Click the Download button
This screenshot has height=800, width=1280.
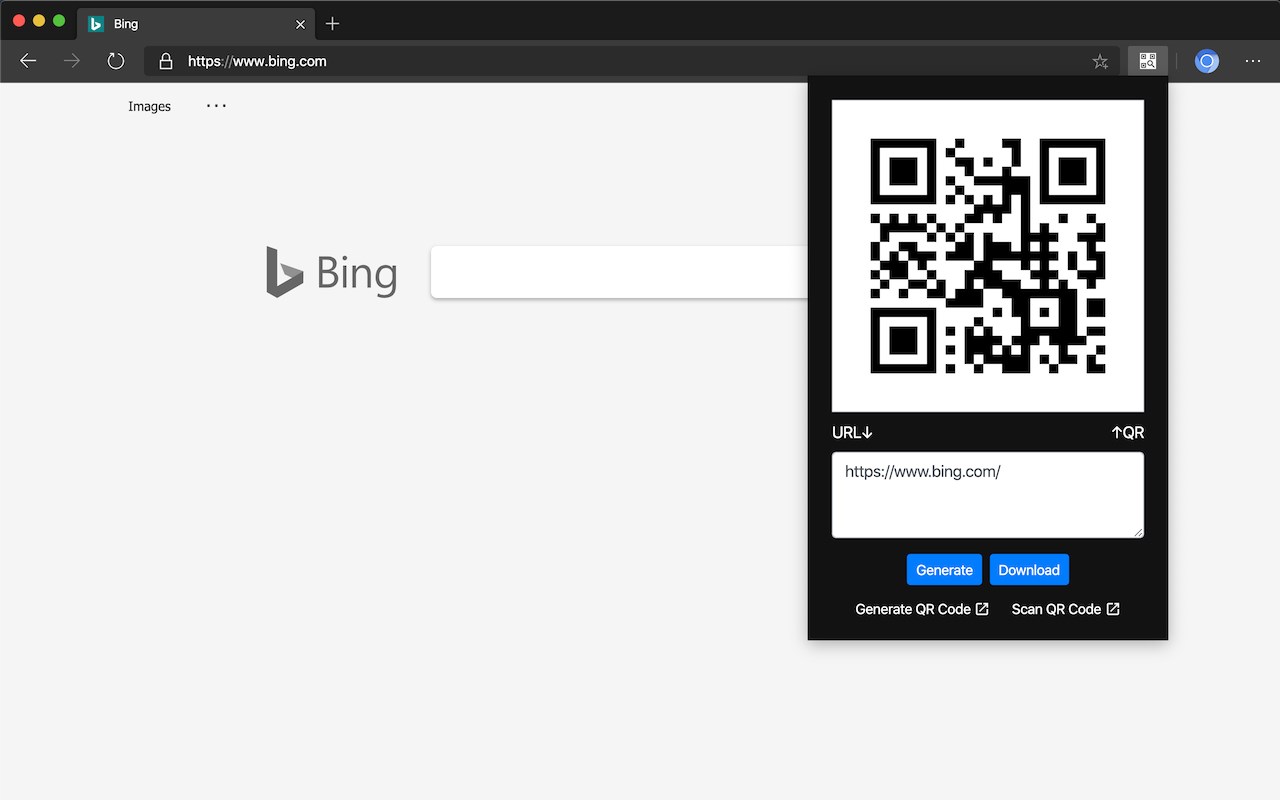pyautogui.click(x=1029, y=570)
